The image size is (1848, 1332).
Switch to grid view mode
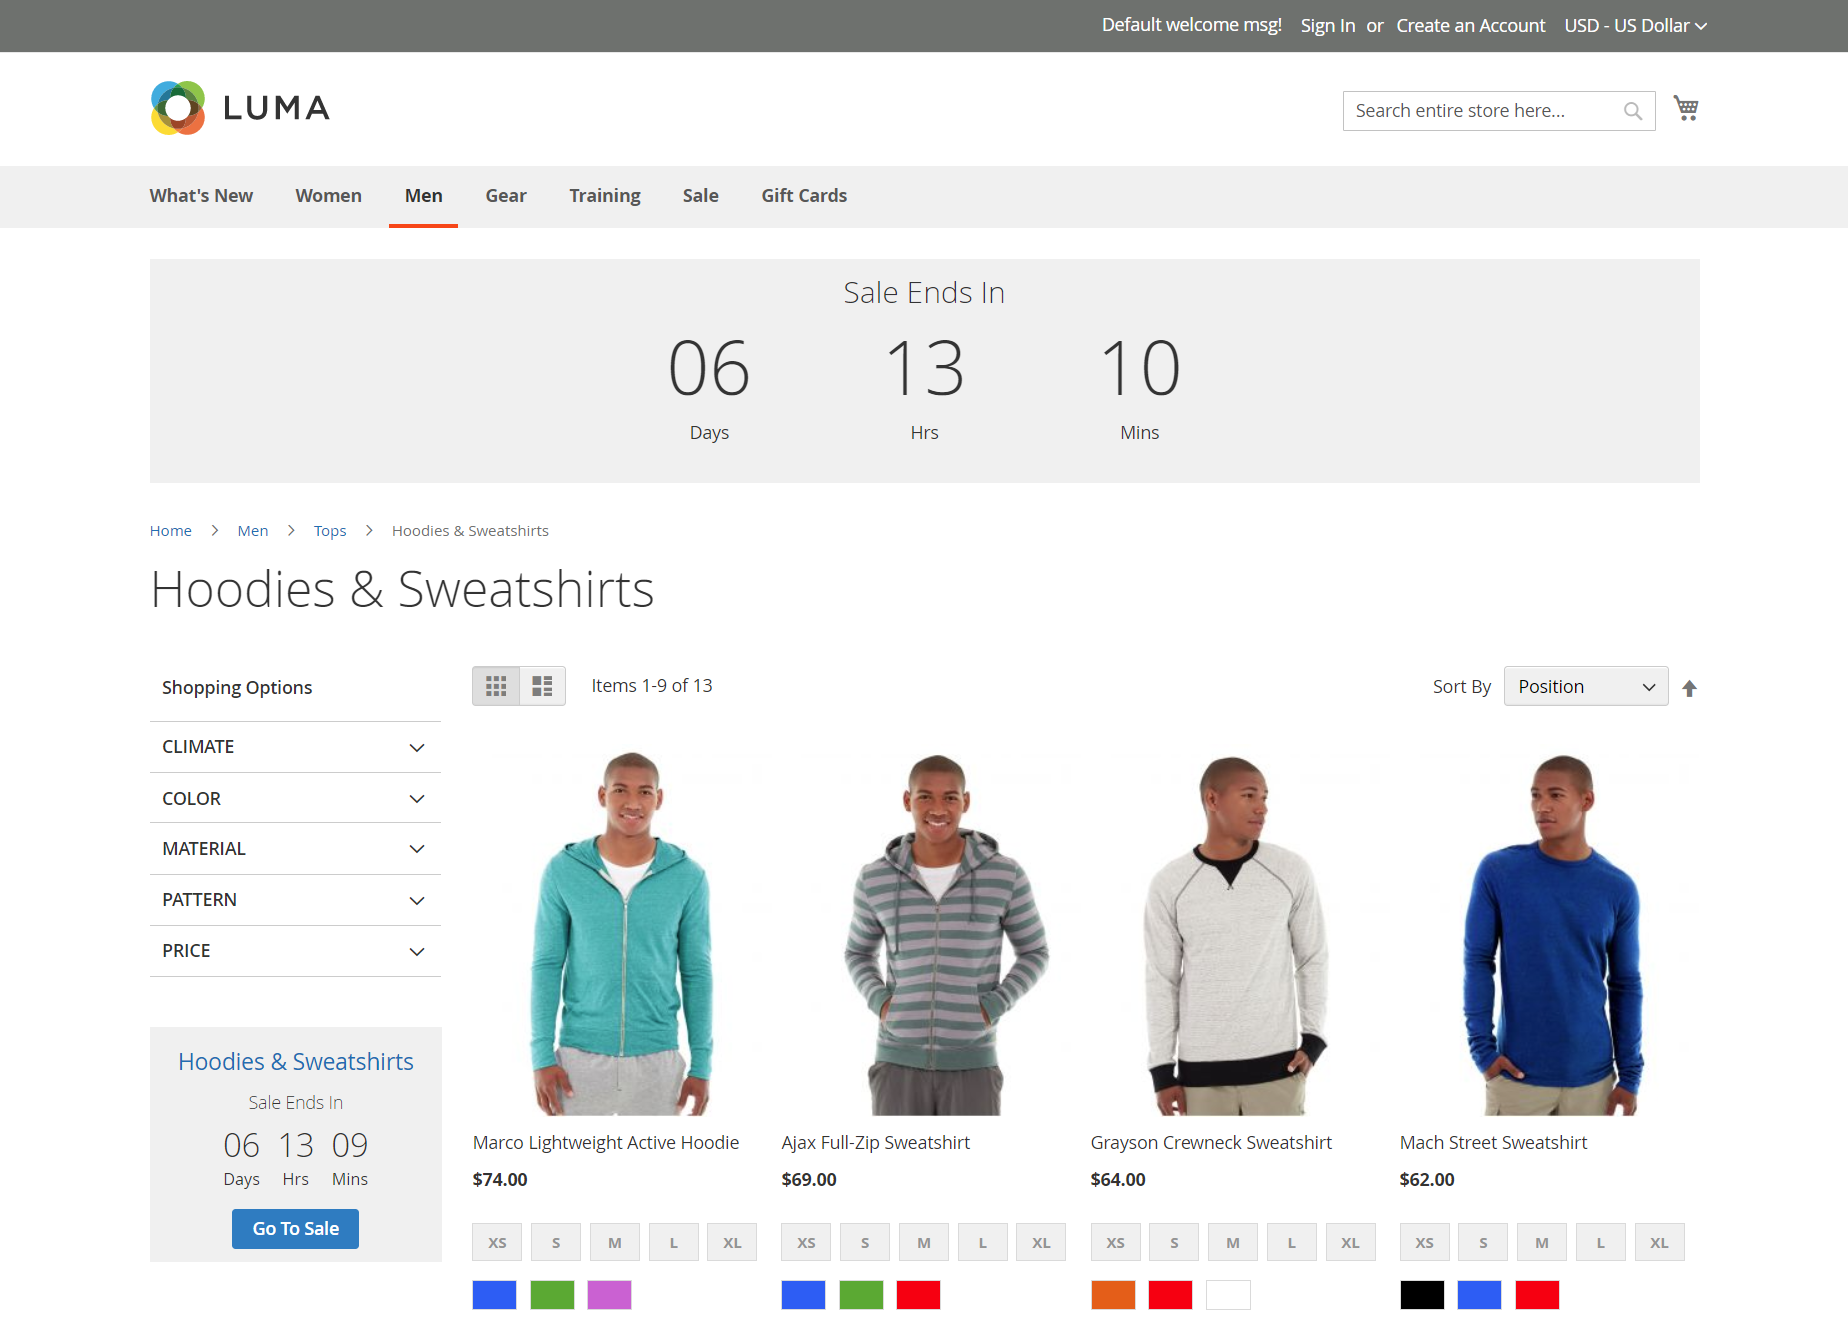tap(496, 686)
